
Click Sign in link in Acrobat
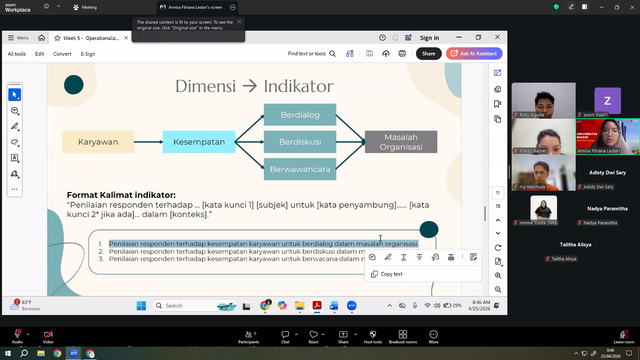(x=429, y=38)
